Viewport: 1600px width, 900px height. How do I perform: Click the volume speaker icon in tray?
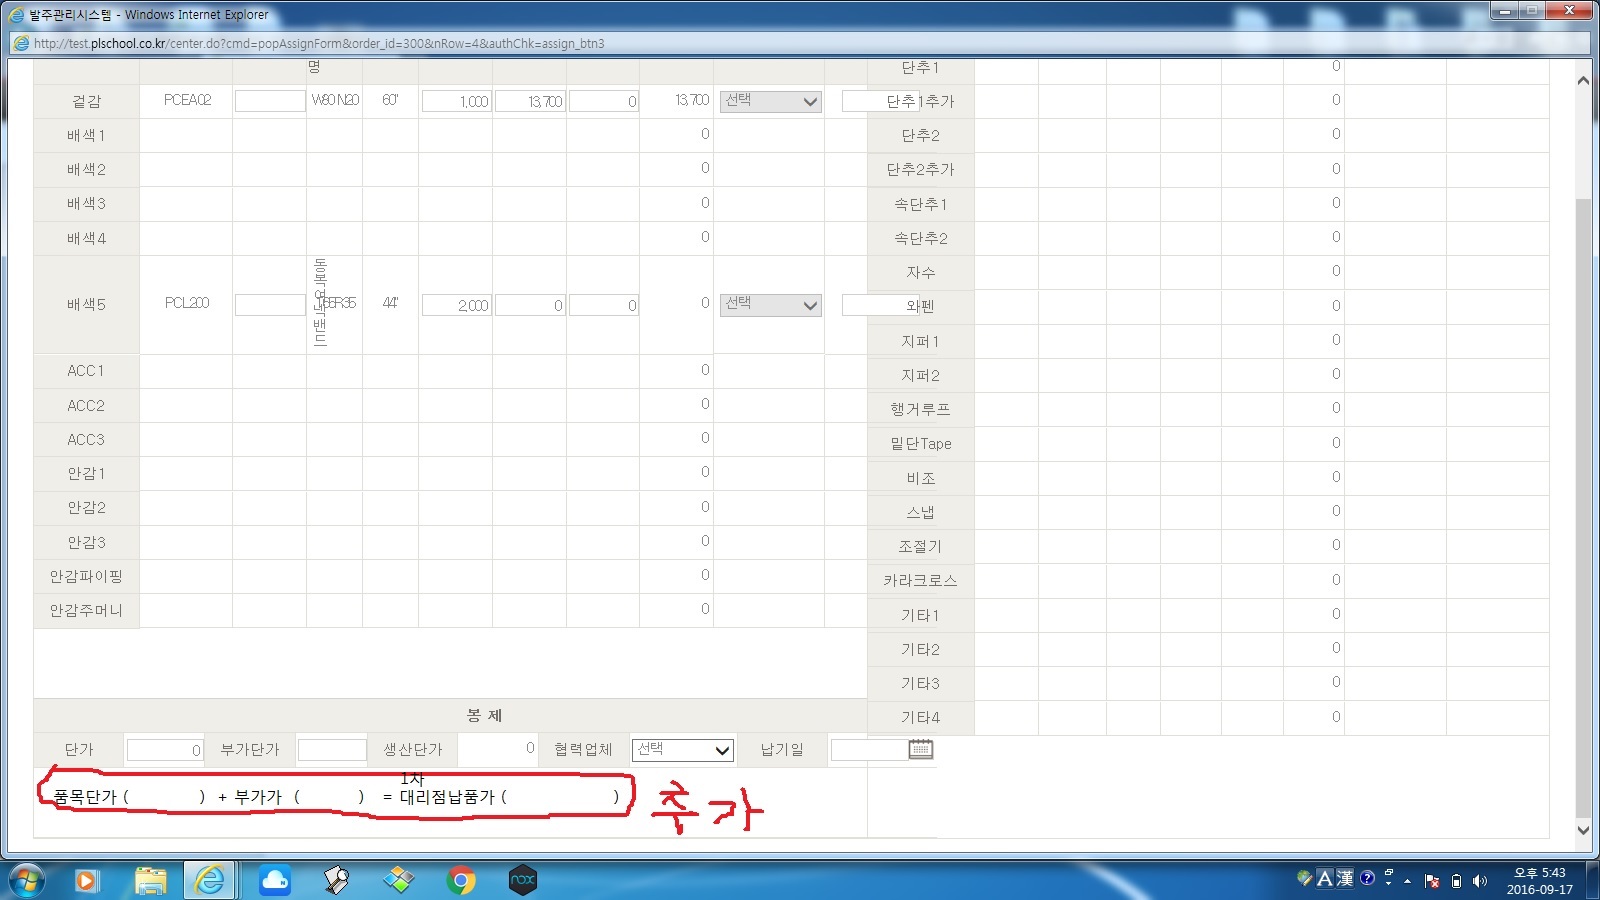pos(1480,881)
